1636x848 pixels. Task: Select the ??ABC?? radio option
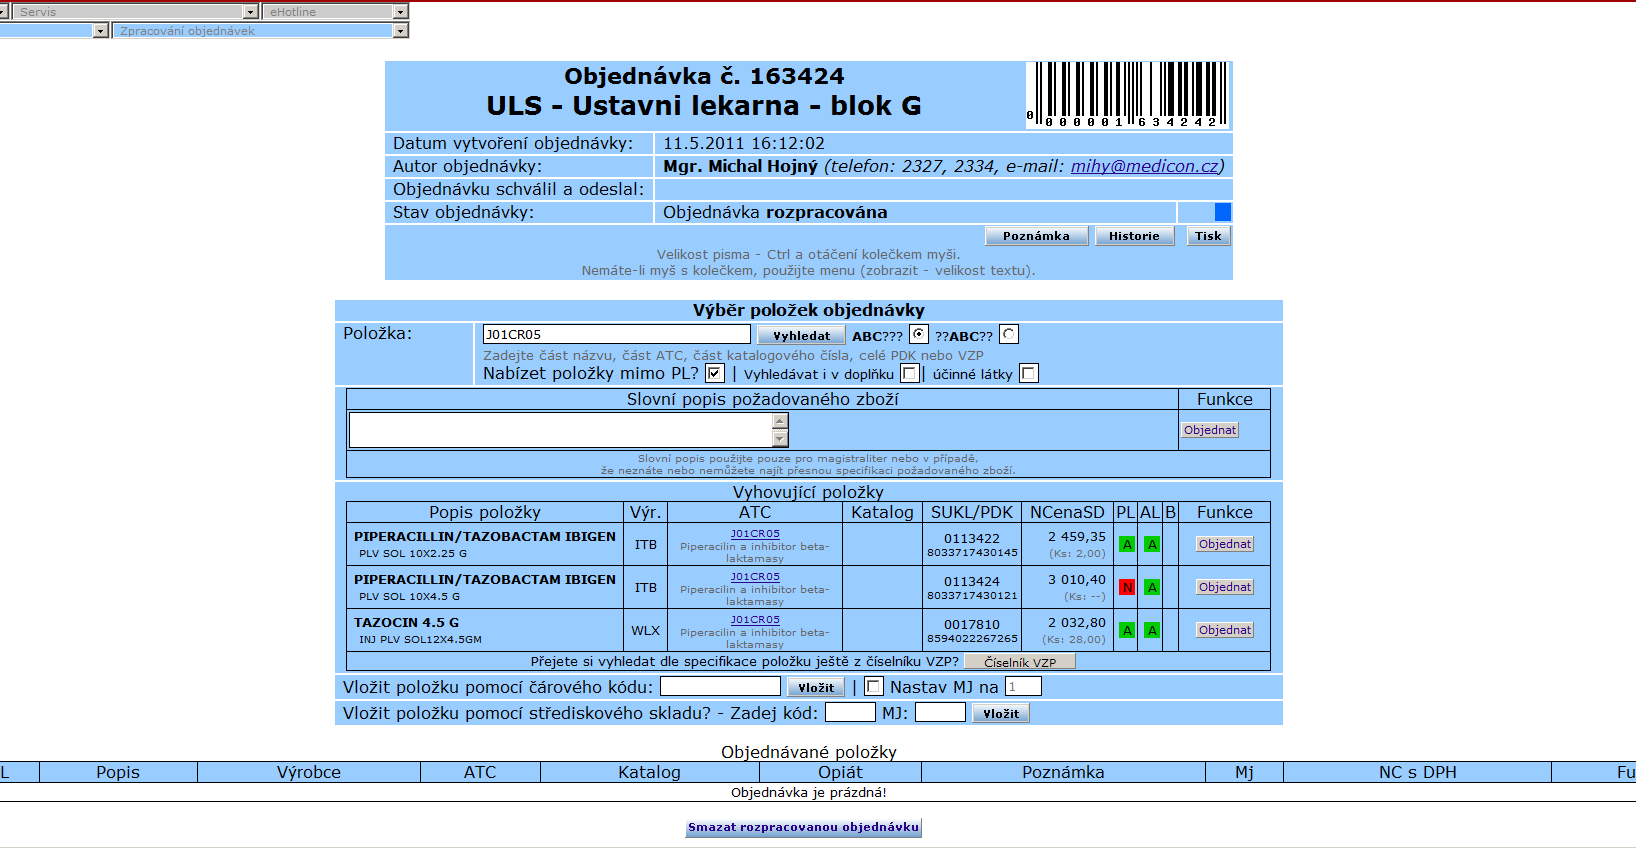[1009, 334]
